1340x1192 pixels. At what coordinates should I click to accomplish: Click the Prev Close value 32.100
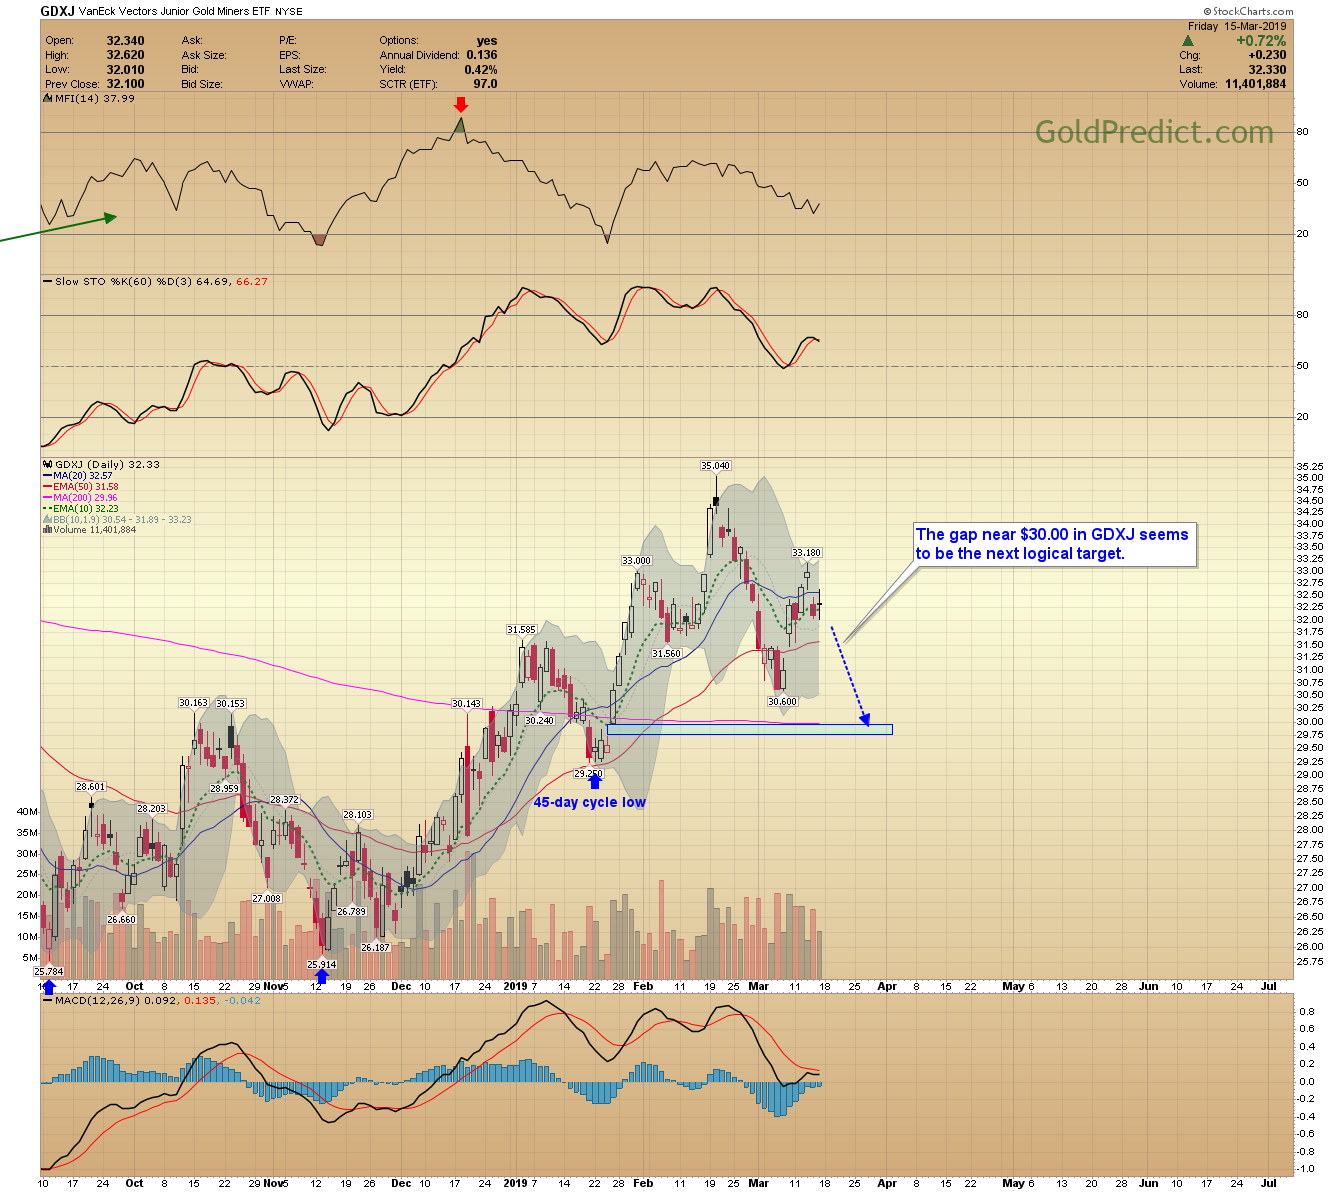point(125,84)
